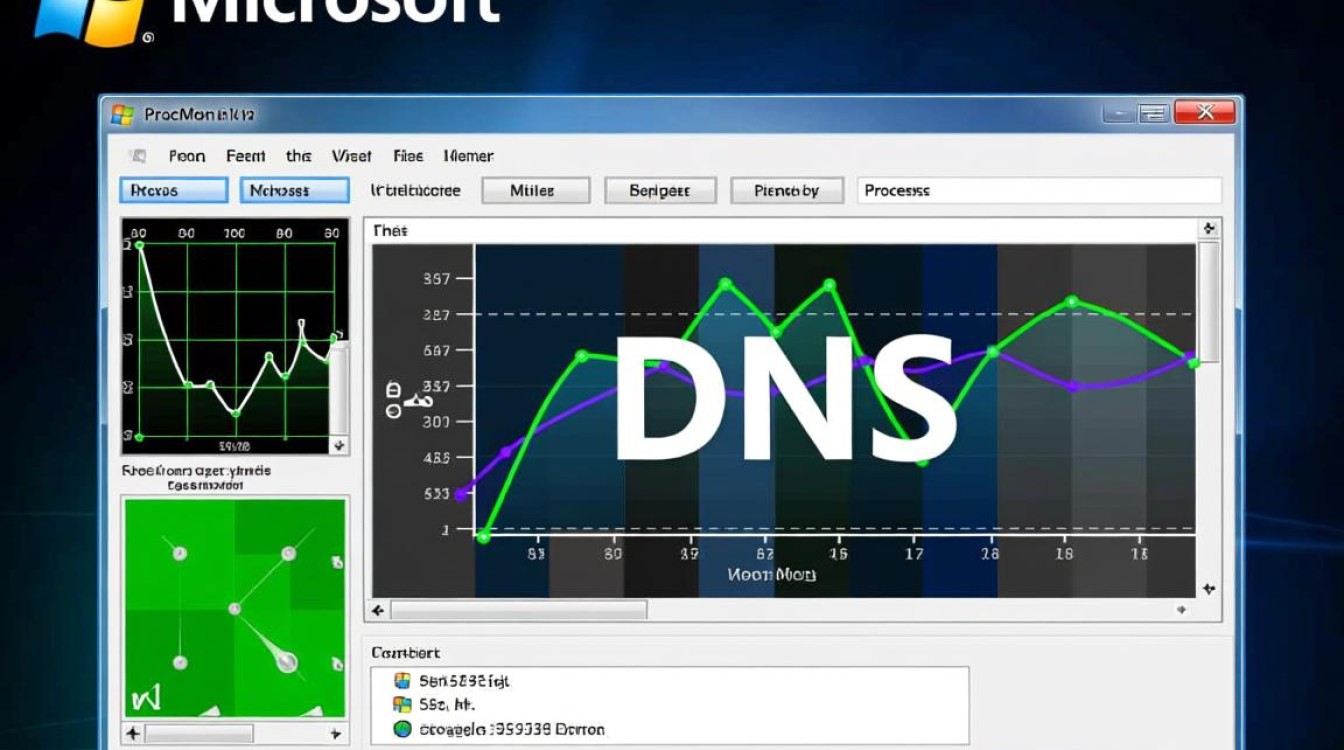Click the down arrow beside the main chart
Viewport: 1344px width, 750px height.
pyautogui.click(x=1209, y=589)
